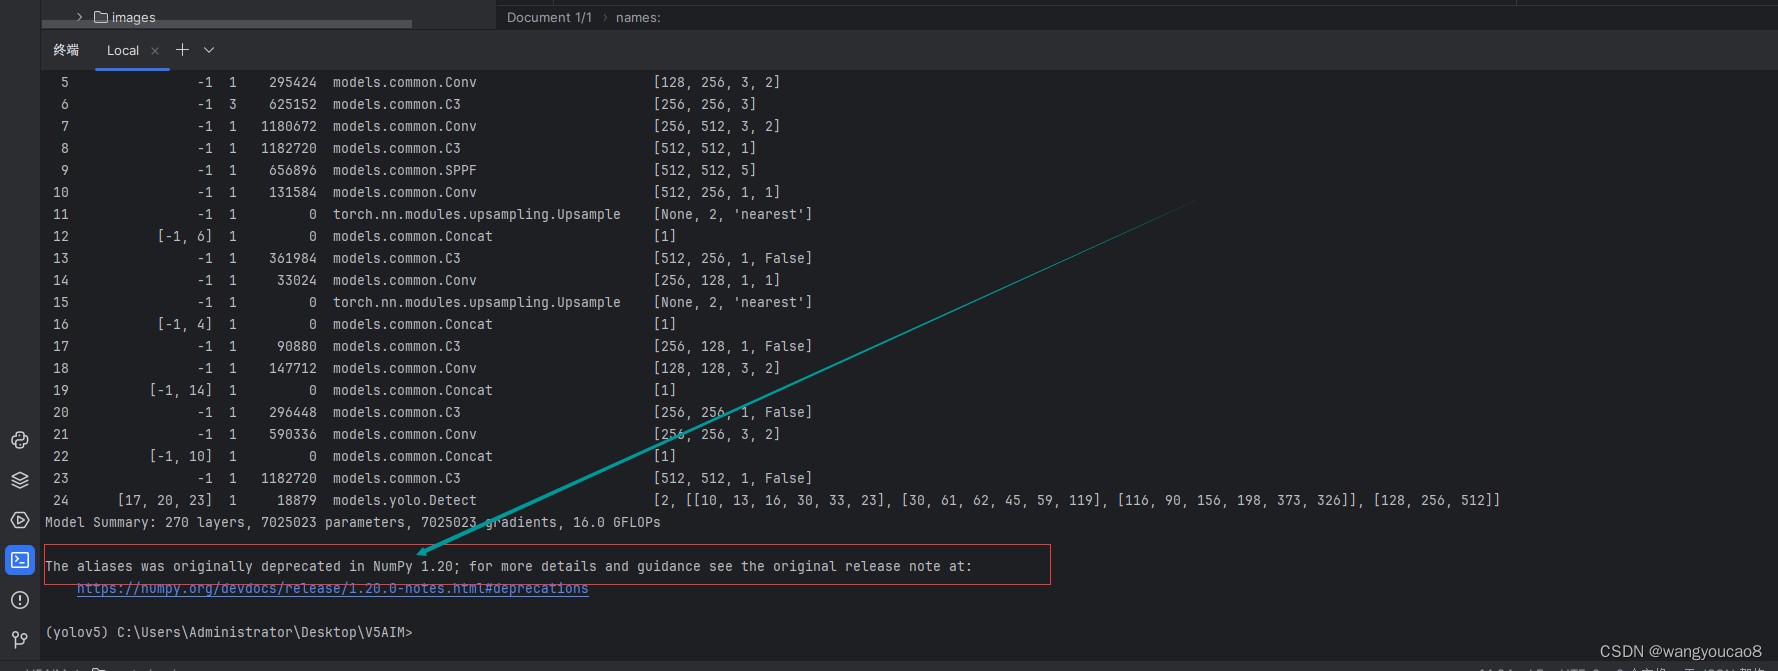Click the project panel horizontal scrollbar
1778x671 pixels.
click(x=226, y=24)
